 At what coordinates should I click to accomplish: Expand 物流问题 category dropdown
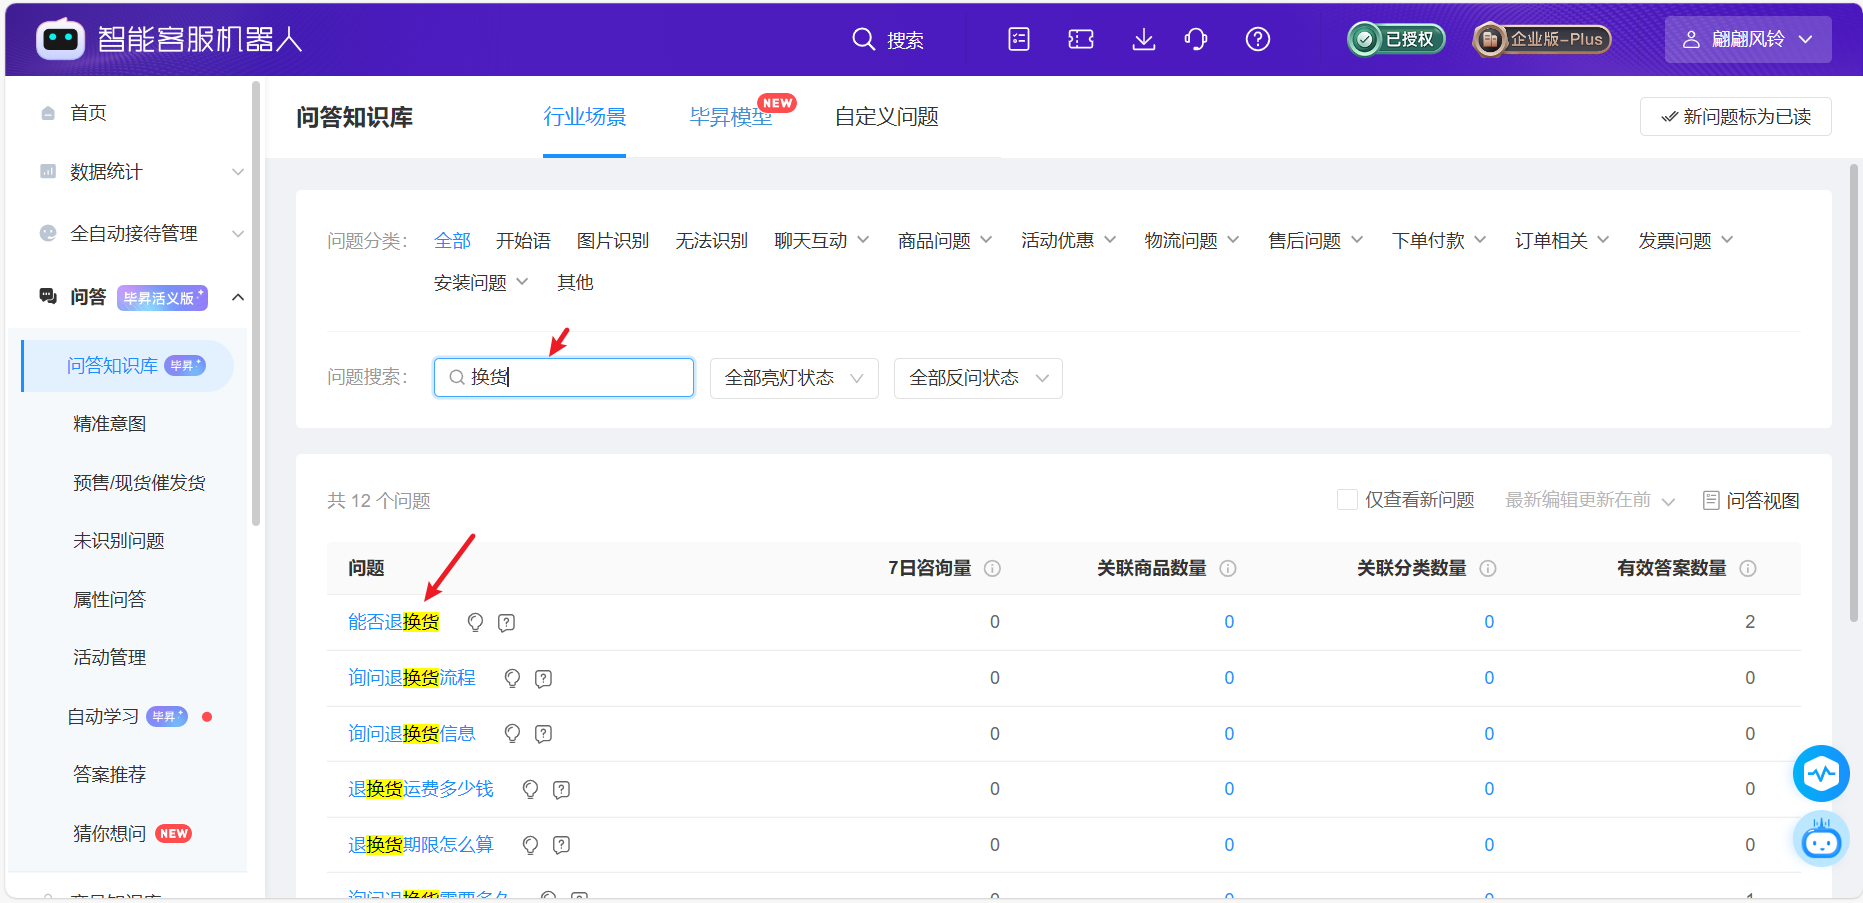[1192, 241]
